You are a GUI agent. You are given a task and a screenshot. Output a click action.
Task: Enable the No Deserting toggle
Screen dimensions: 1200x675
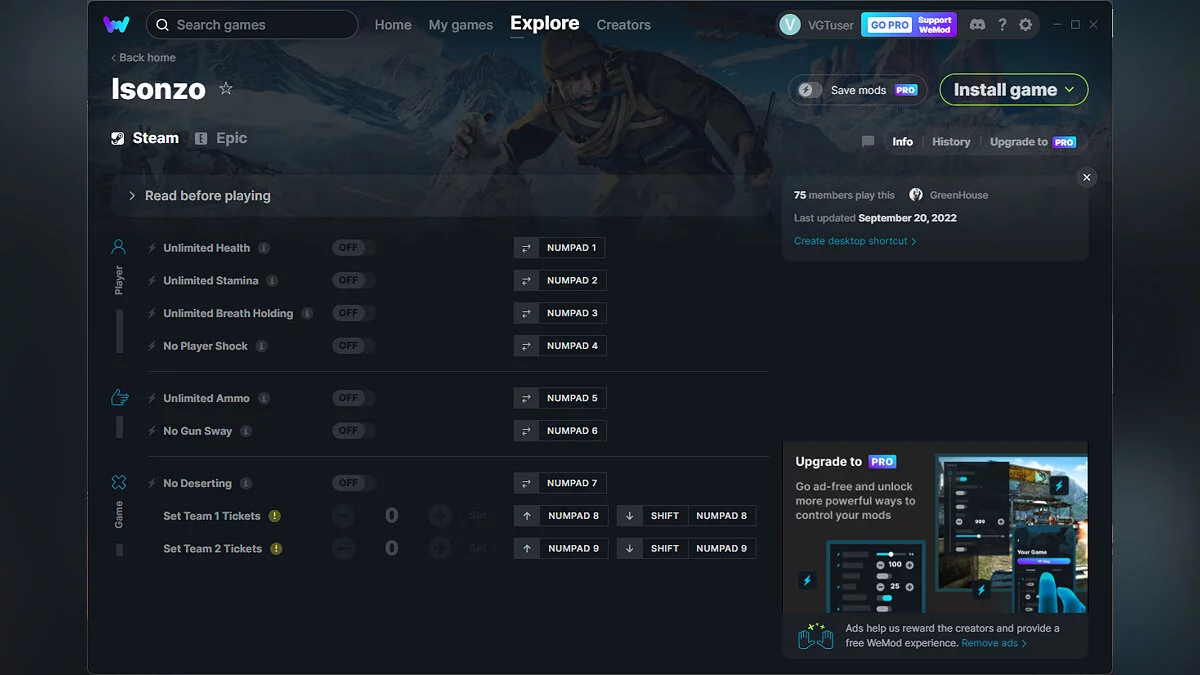[354, 483]
